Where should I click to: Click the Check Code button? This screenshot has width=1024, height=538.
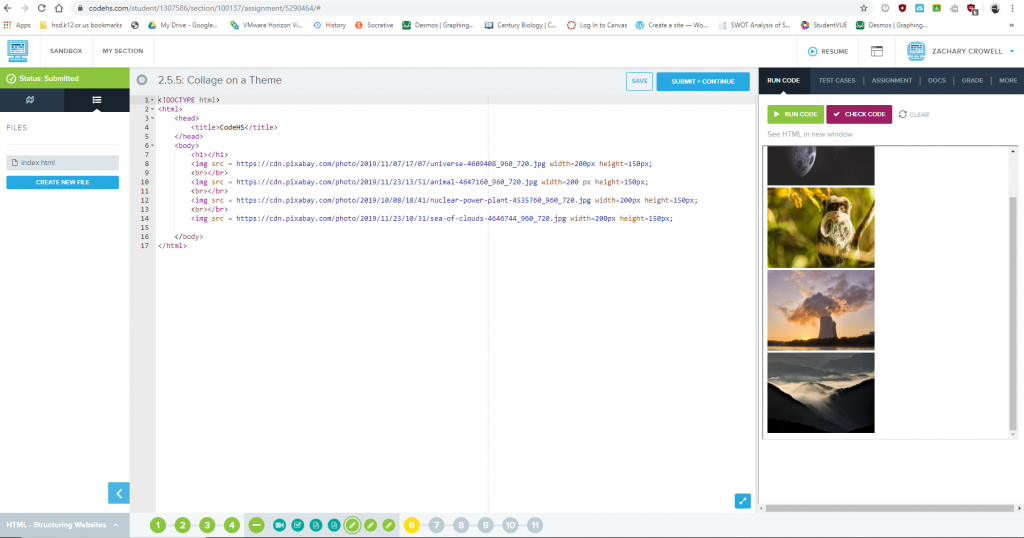click(858, 114)
